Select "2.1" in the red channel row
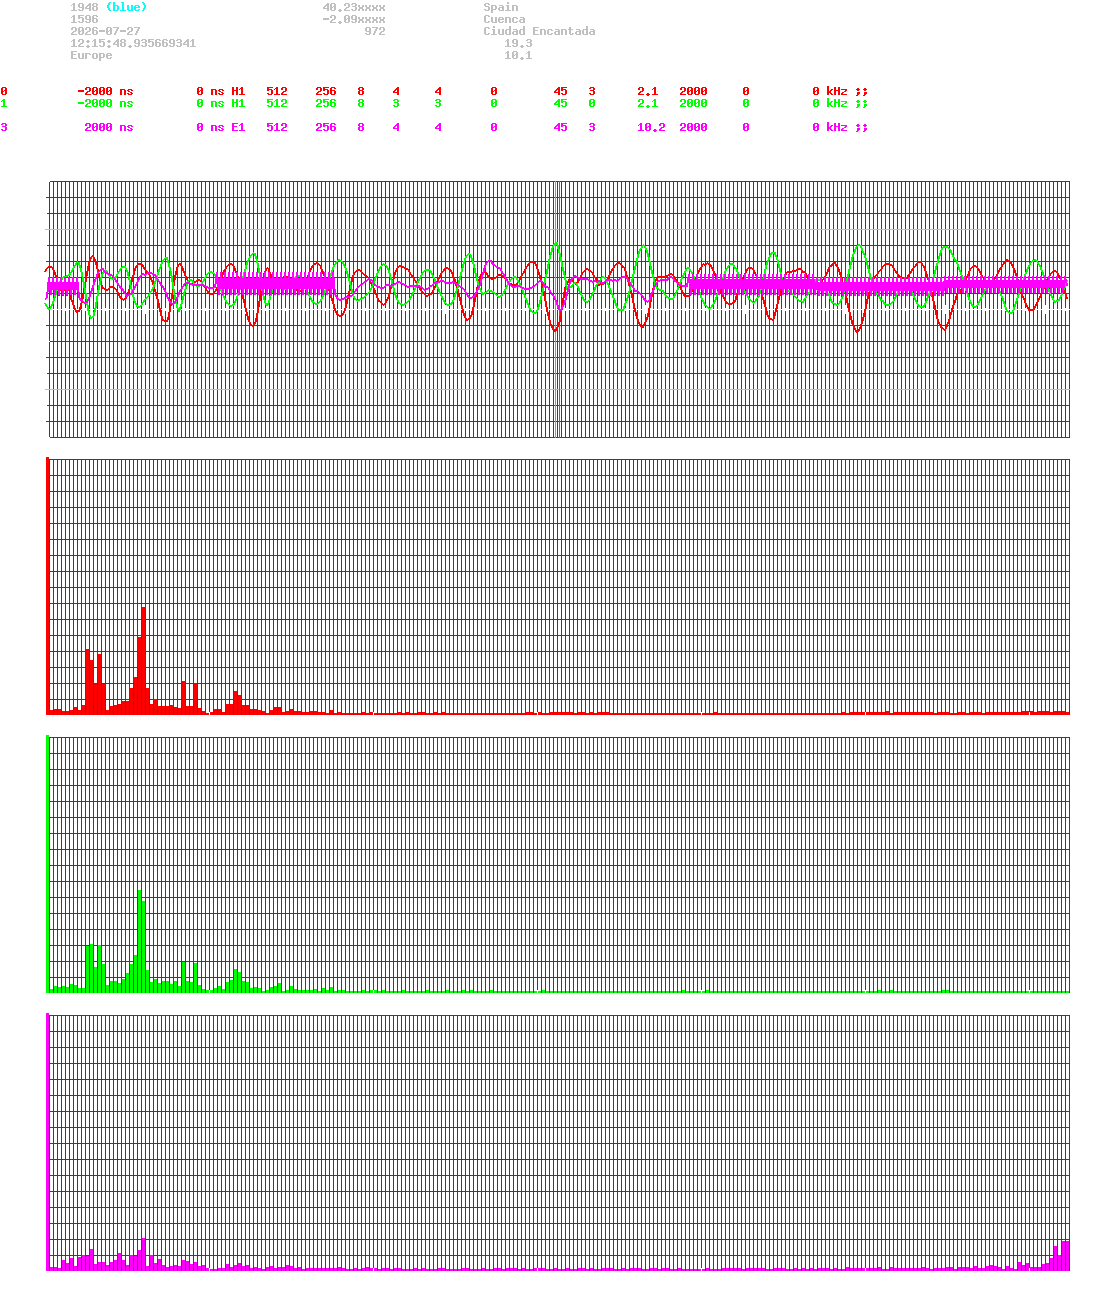This screenshot has width=1095, height=1293. click(x=648, y=91)
